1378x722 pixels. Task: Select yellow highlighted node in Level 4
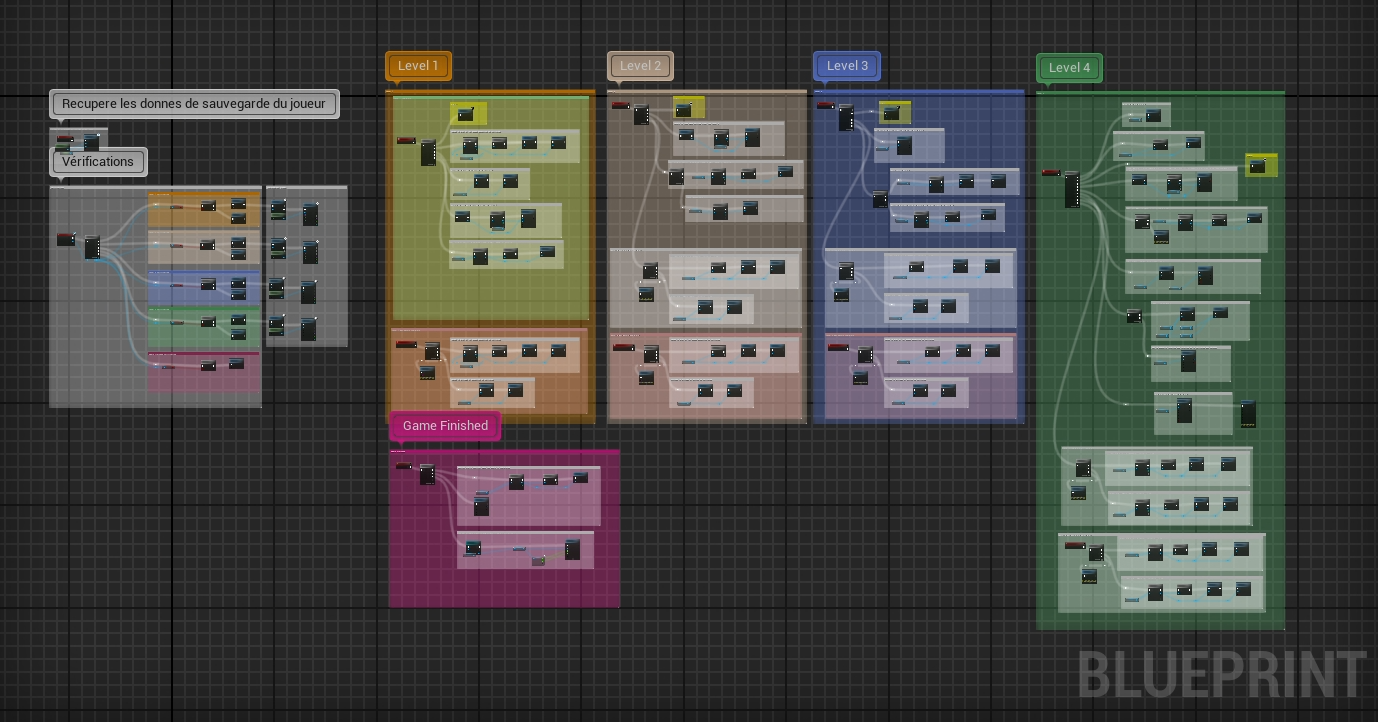coord(1260,165)
